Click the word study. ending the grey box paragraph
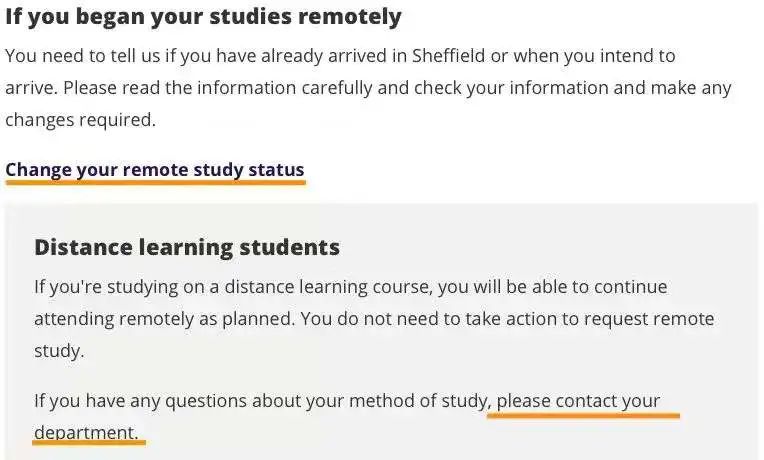 tap(59, 351)
